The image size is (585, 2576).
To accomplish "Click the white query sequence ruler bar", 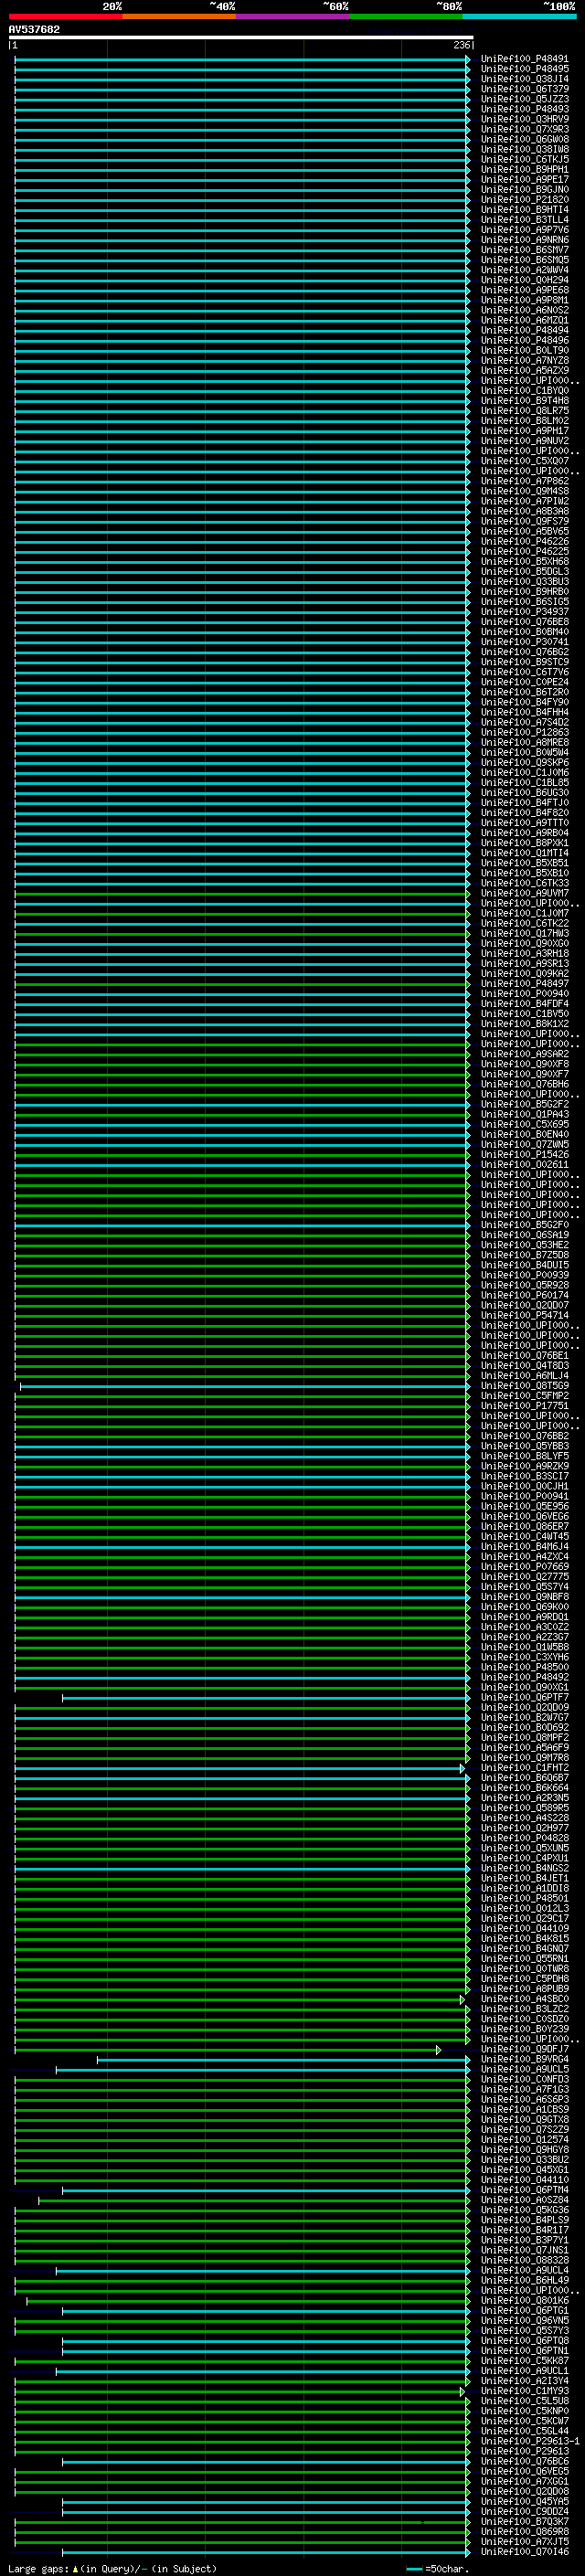I will click(x=240, y=38).
